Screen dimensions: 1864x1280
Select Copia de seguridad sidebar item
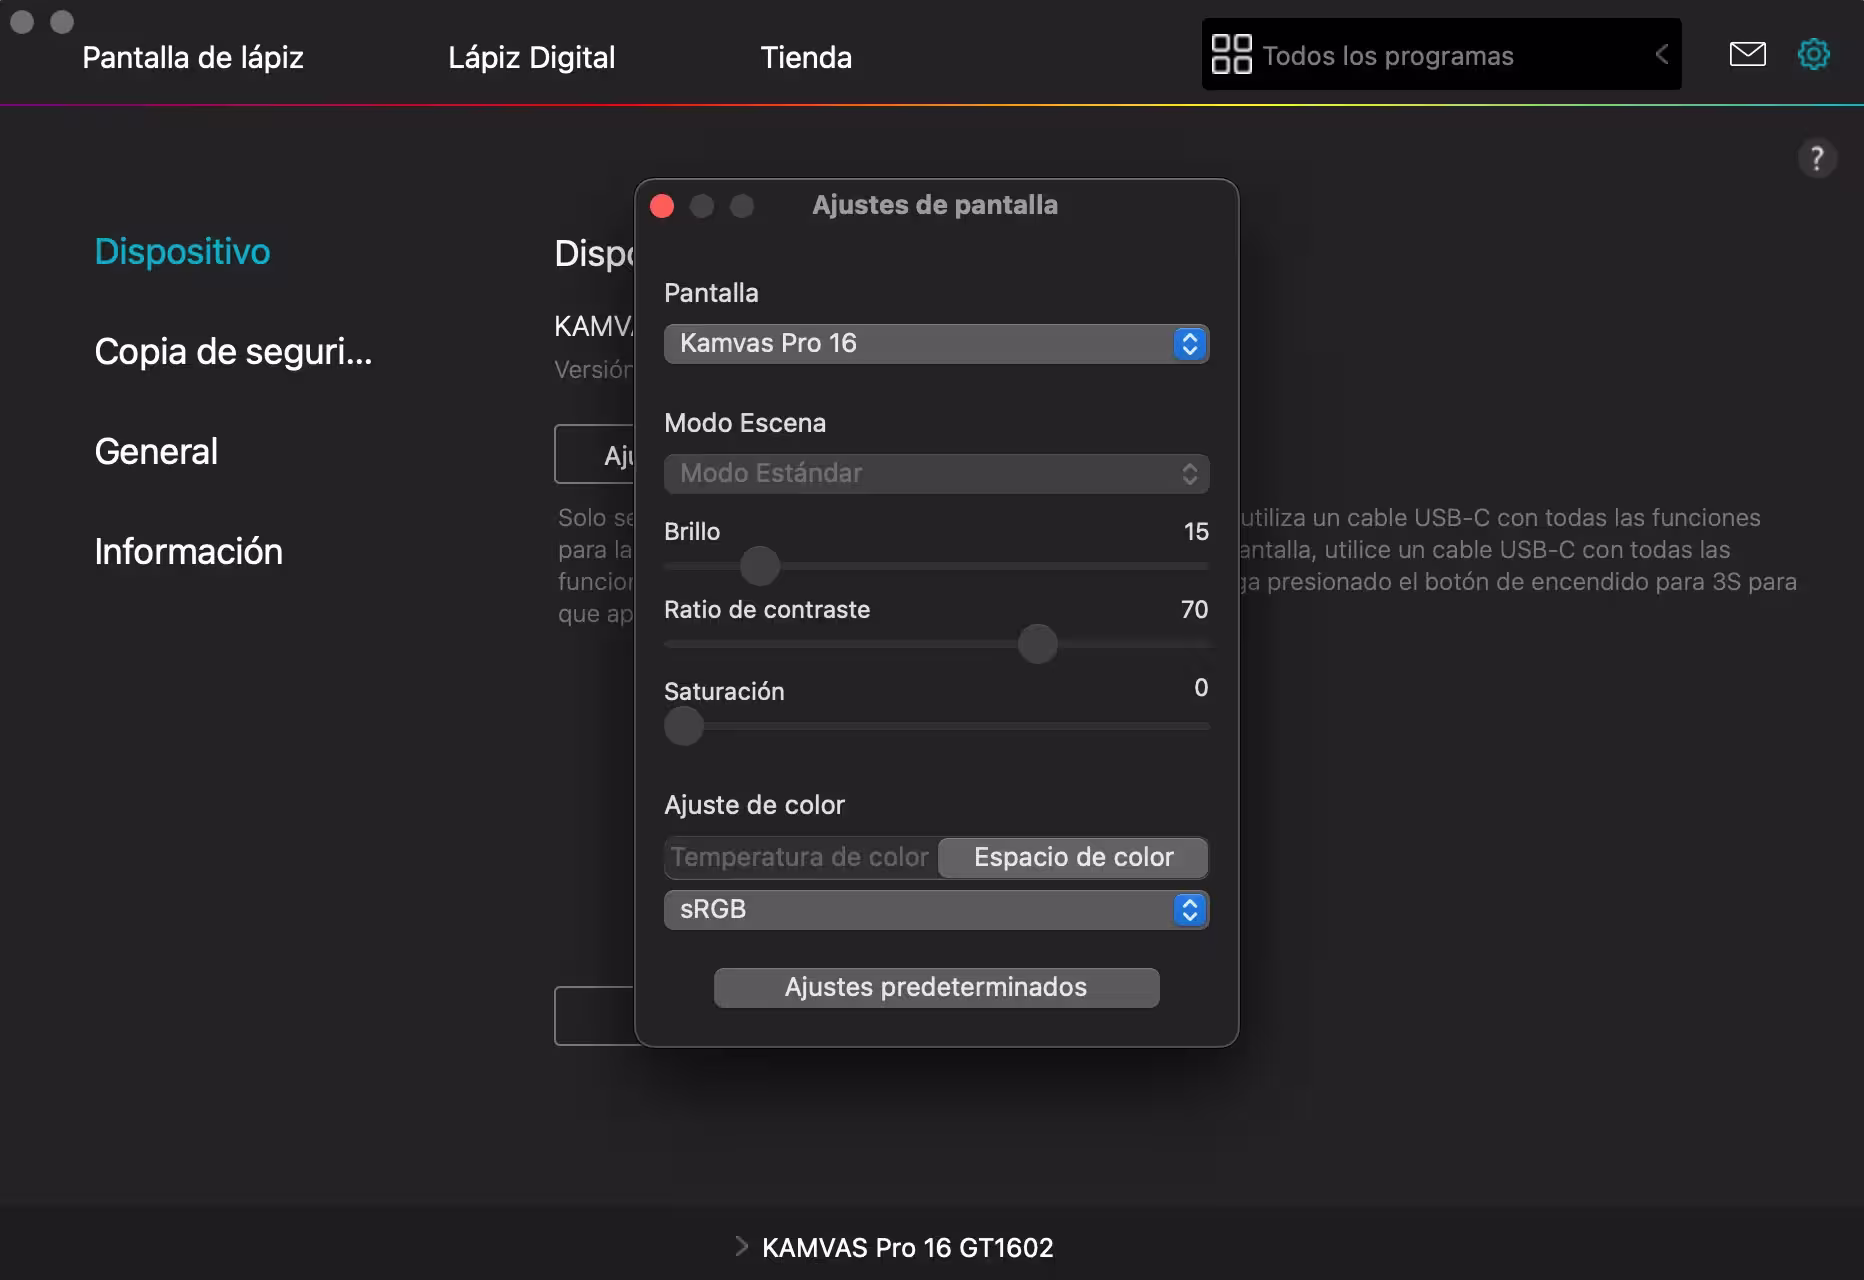(233, 352)
